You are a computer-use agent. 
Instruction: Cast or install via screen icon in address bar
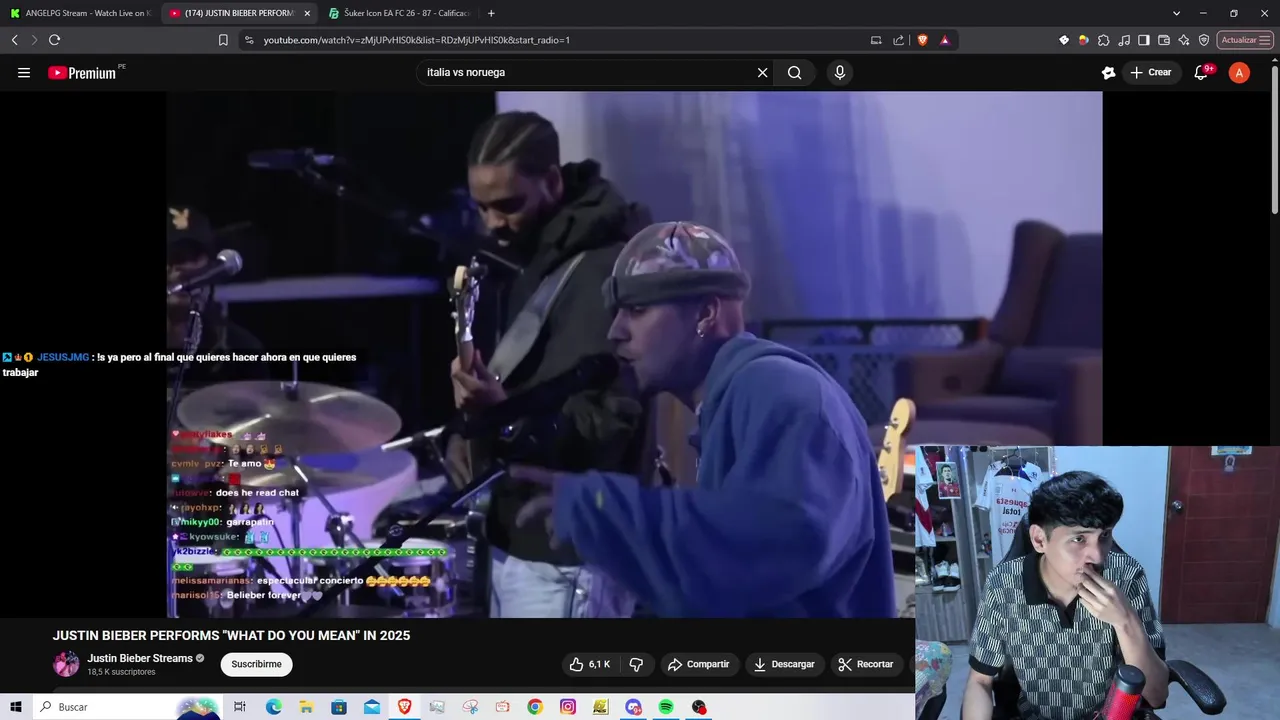tap(876, 40)
